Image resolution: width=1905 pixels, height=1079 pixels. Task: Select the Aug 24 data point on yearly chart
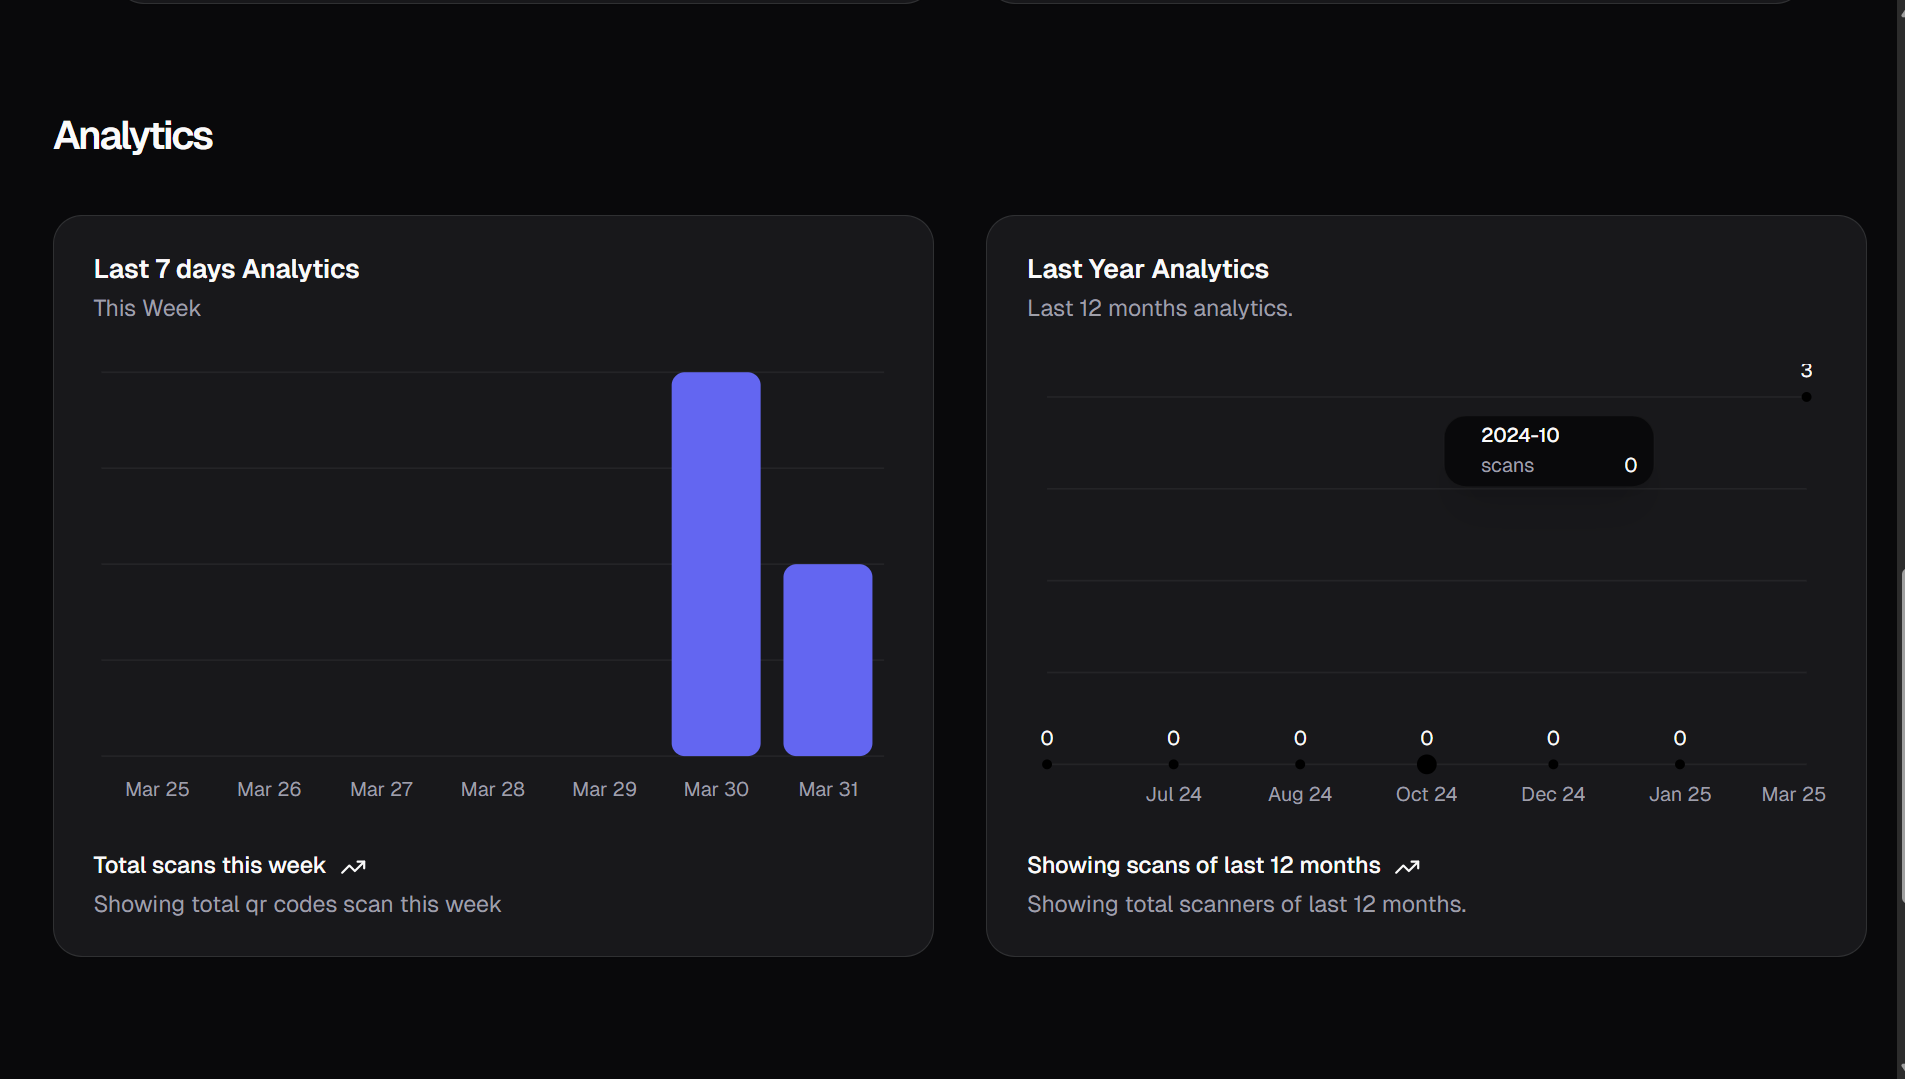point(1300,764)
